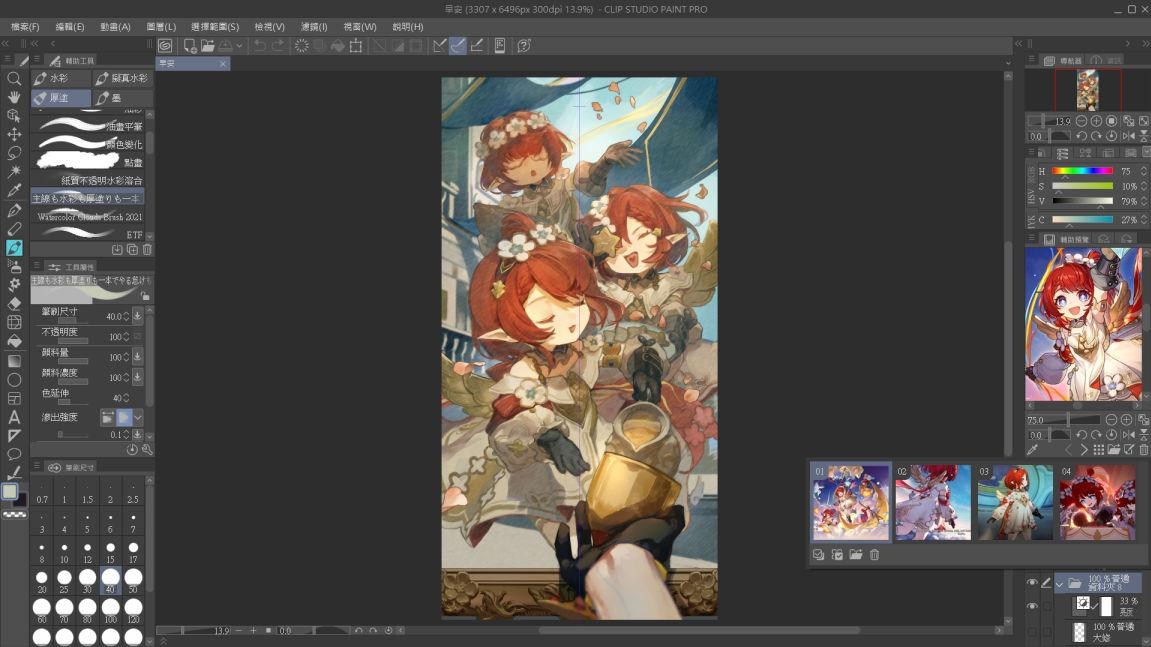Image resolution: width=1151 pixels, height=647 pixels.
Task: Choose brush size preset 100
Action: [110, 609]
